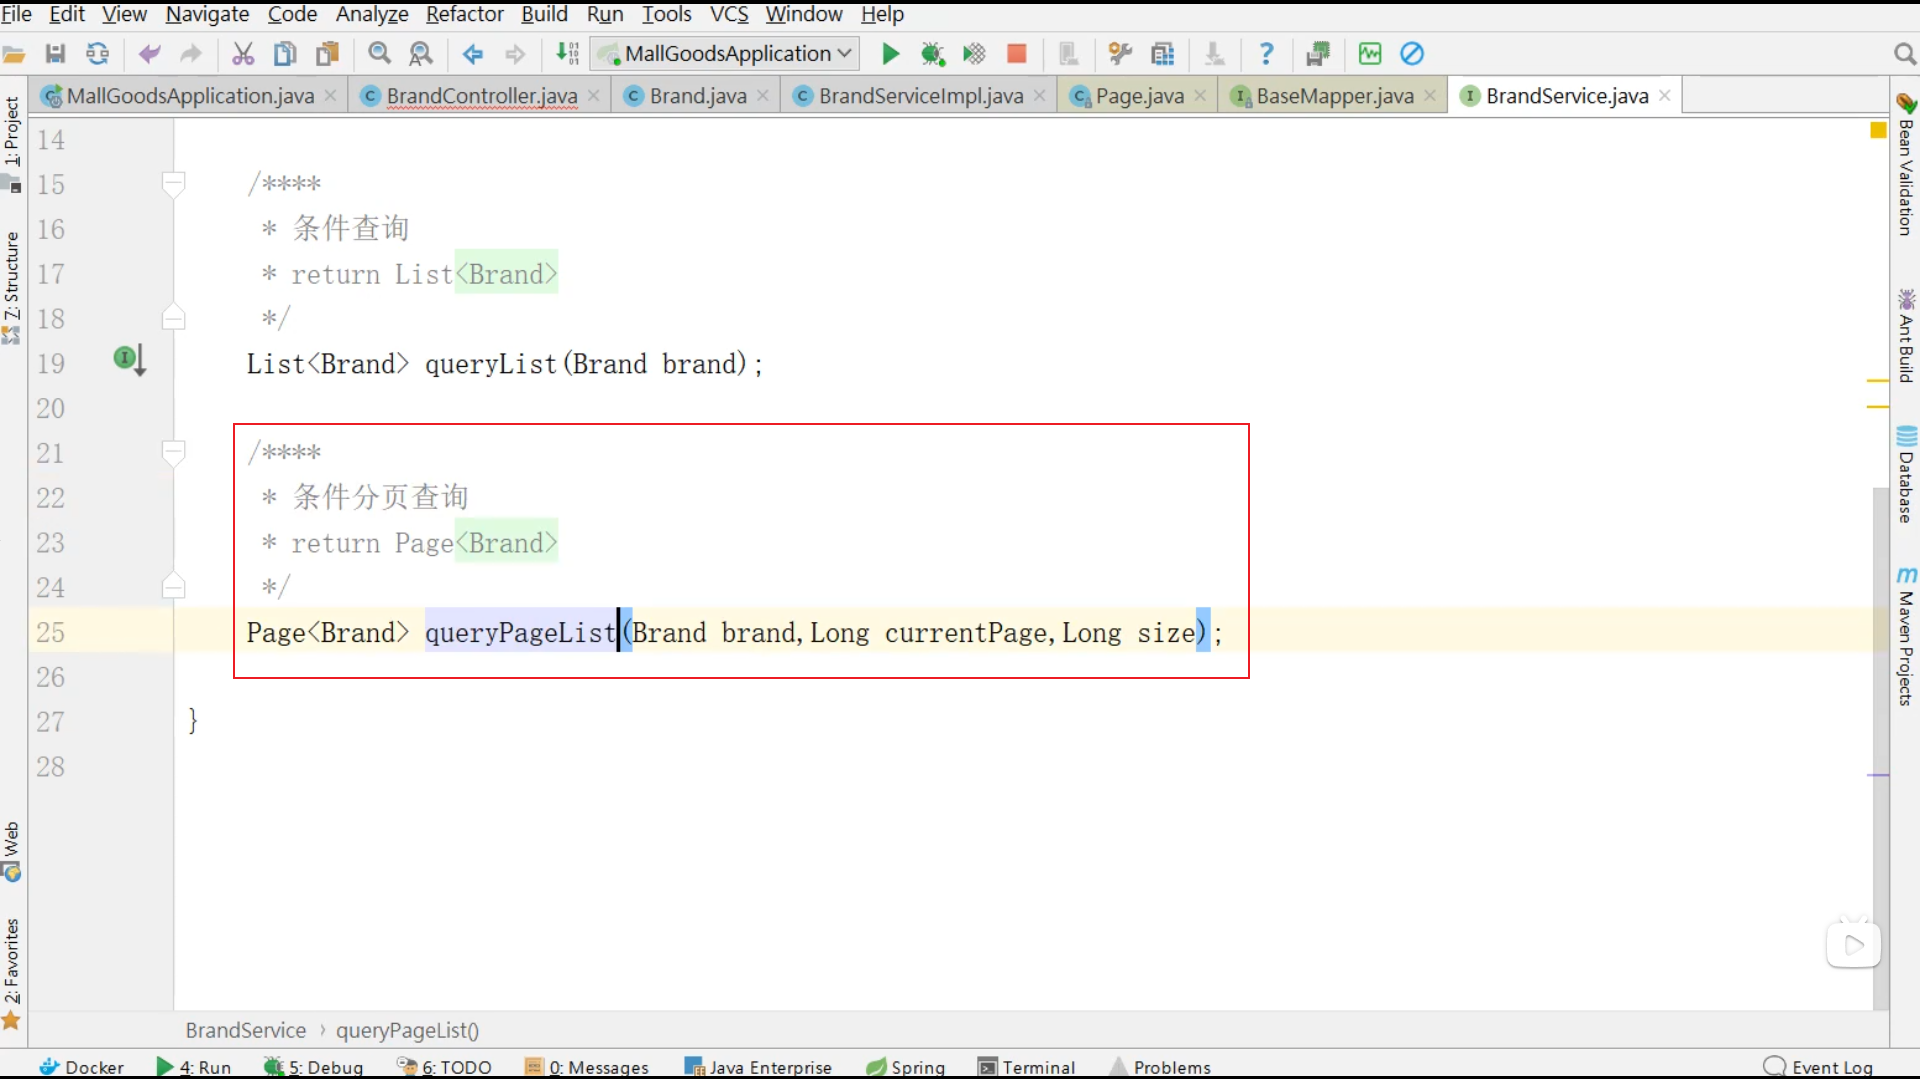Viewport: 1920px width, 1079px height.
Task: Undo the last edit with the purple arrow
Action: click(149, 54)
